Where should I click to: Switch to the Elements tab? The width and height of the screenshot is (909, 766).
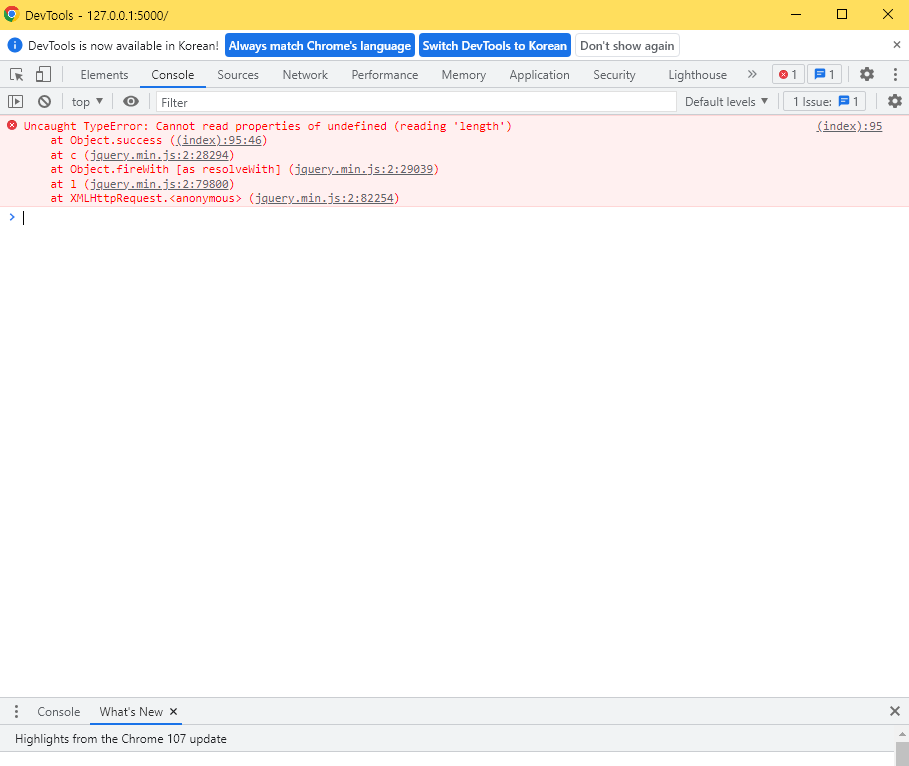point(104,75)
